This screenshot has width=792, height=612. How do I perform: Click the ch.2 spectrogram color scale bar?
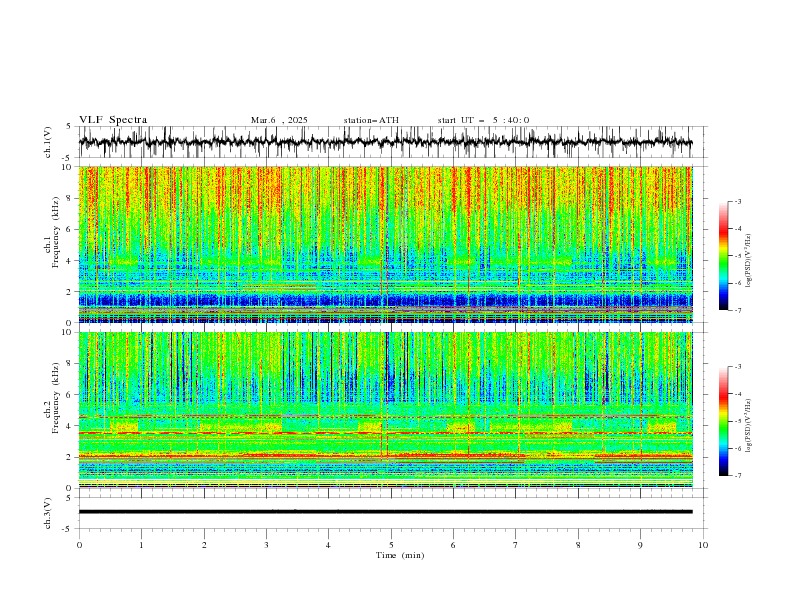[x=723, y=421]
